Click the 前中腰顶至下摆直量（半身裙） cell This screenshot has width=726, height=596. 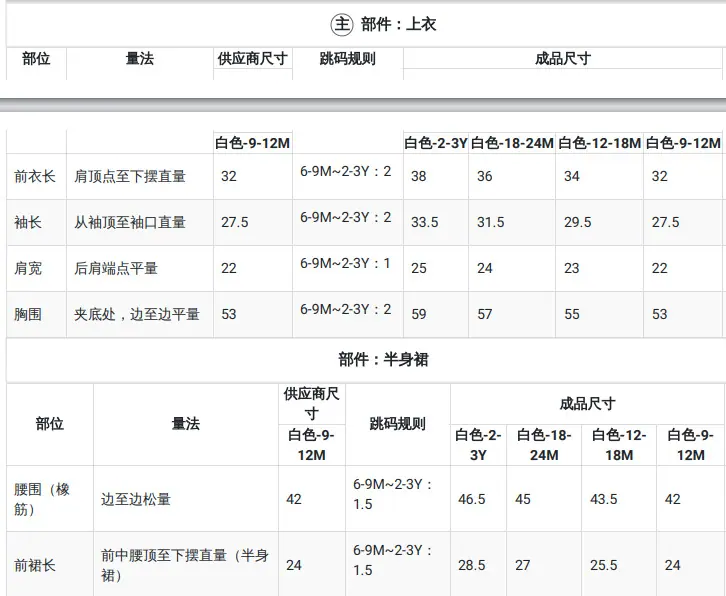tap(185, 565)
